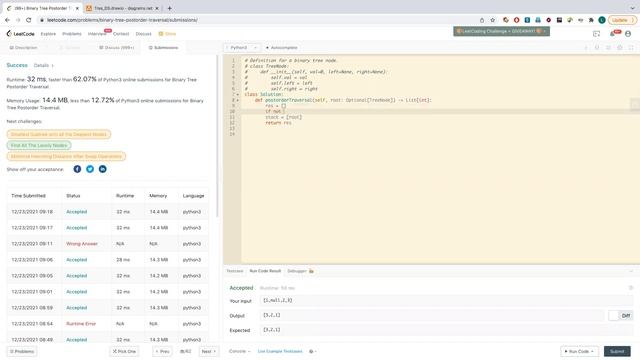Viewport: 640px width, 360px height.
Task: Click the Chrome Update button
Action: tap(622, 20)
